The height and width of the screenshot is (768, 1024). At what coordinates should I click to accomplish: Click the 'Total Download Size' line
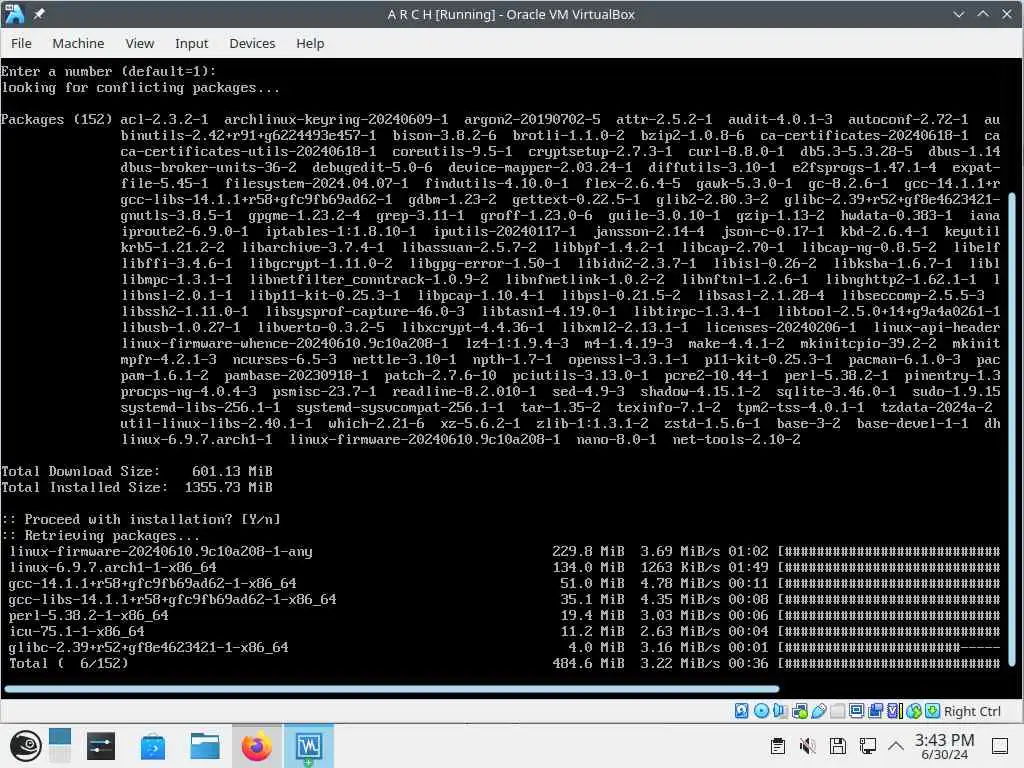click(137, 472)
